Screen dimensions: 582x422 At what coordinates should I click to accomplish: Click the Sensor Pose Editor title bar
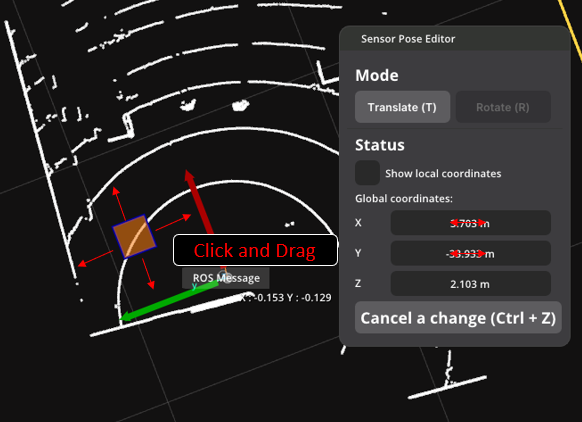click(455, 39)
